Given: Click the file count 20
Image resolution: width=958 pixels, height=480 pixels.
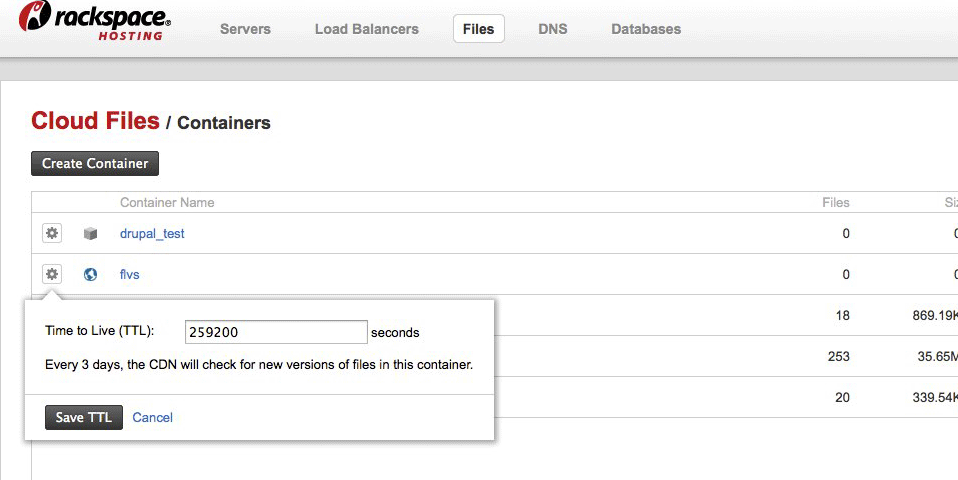Looking at the screenshot, I should 842,397.
